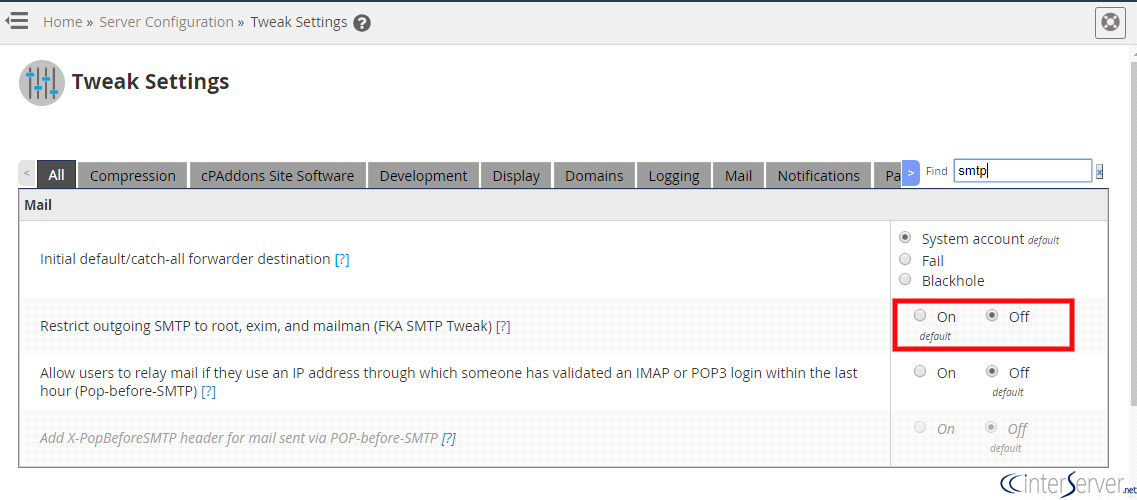Switch to the Mail tab
This screenshot has height=500, width=1137.
[738, 175]
